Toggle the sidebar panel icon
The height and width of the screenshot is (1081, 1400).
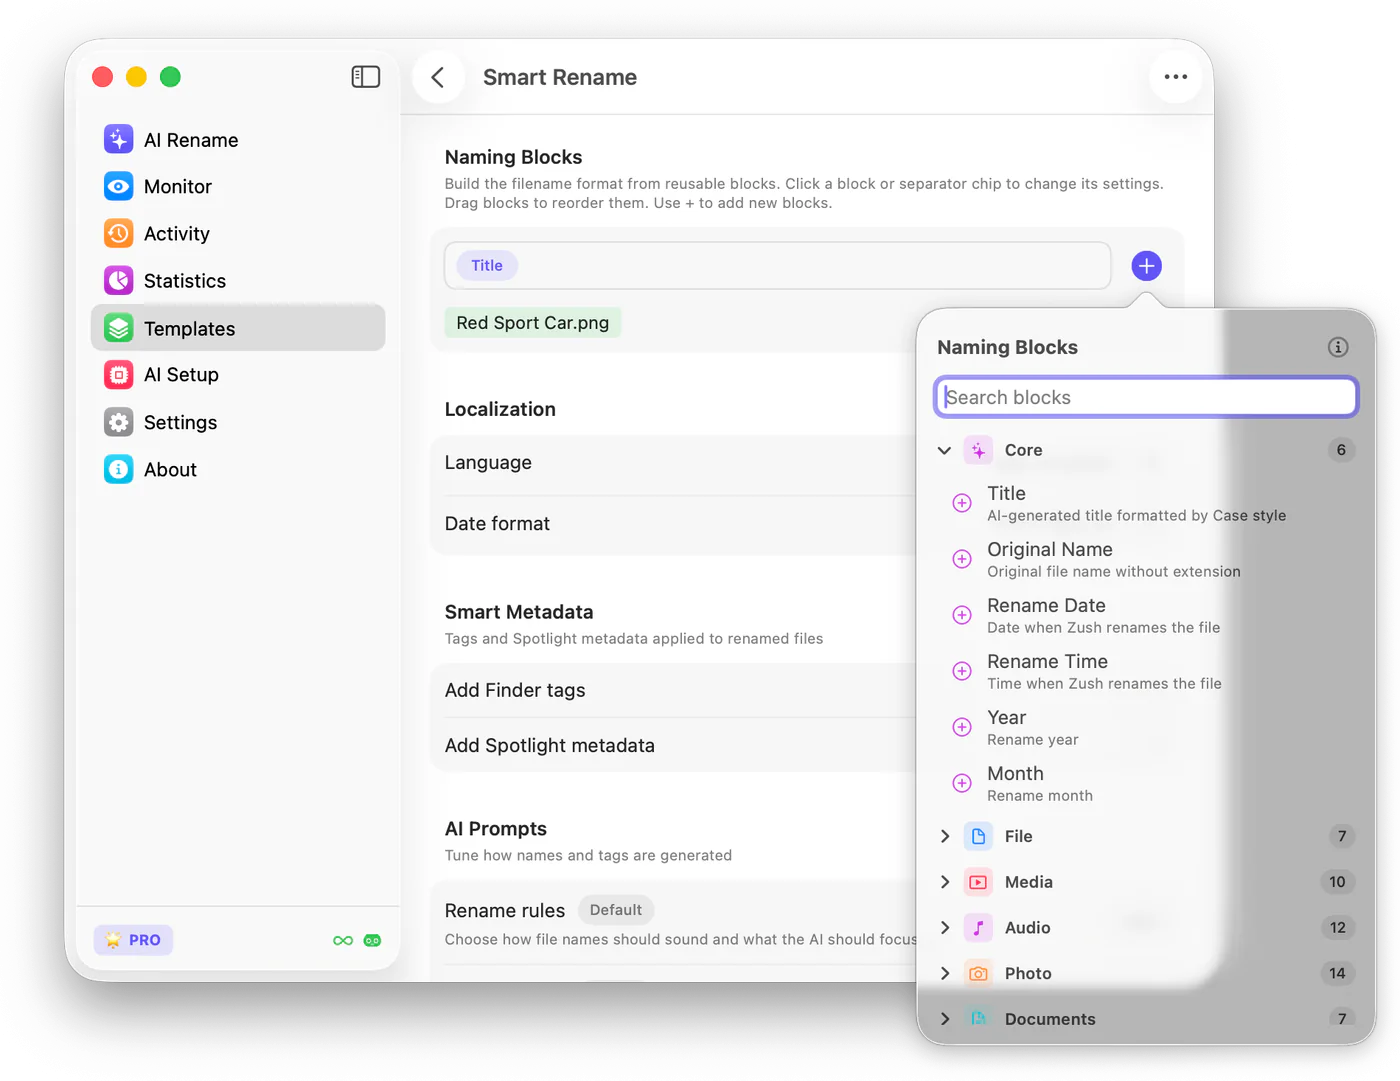tap(366, 77)
